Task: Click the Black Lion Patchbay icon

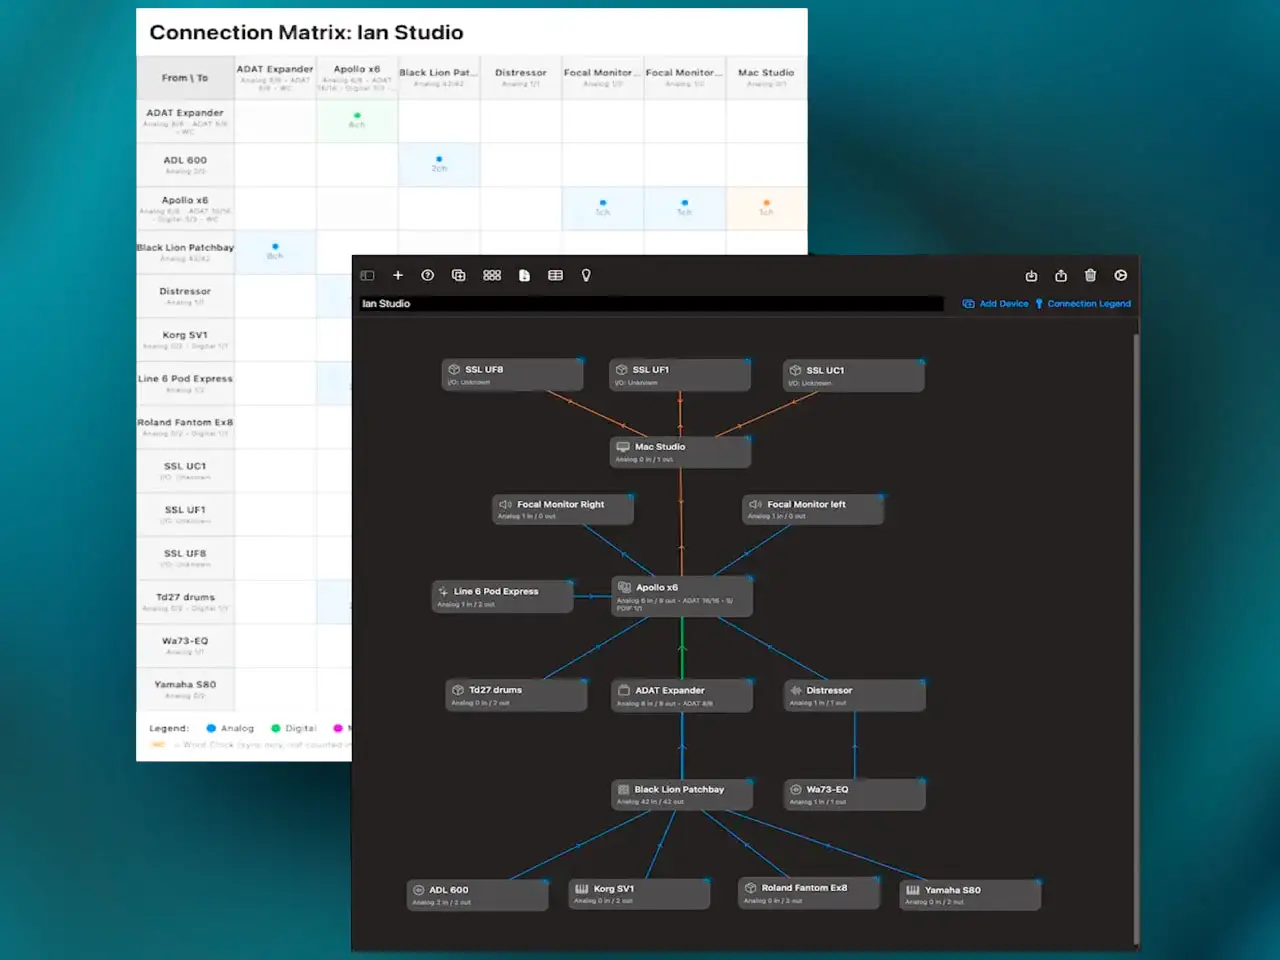Action: (x=624, y=789)
